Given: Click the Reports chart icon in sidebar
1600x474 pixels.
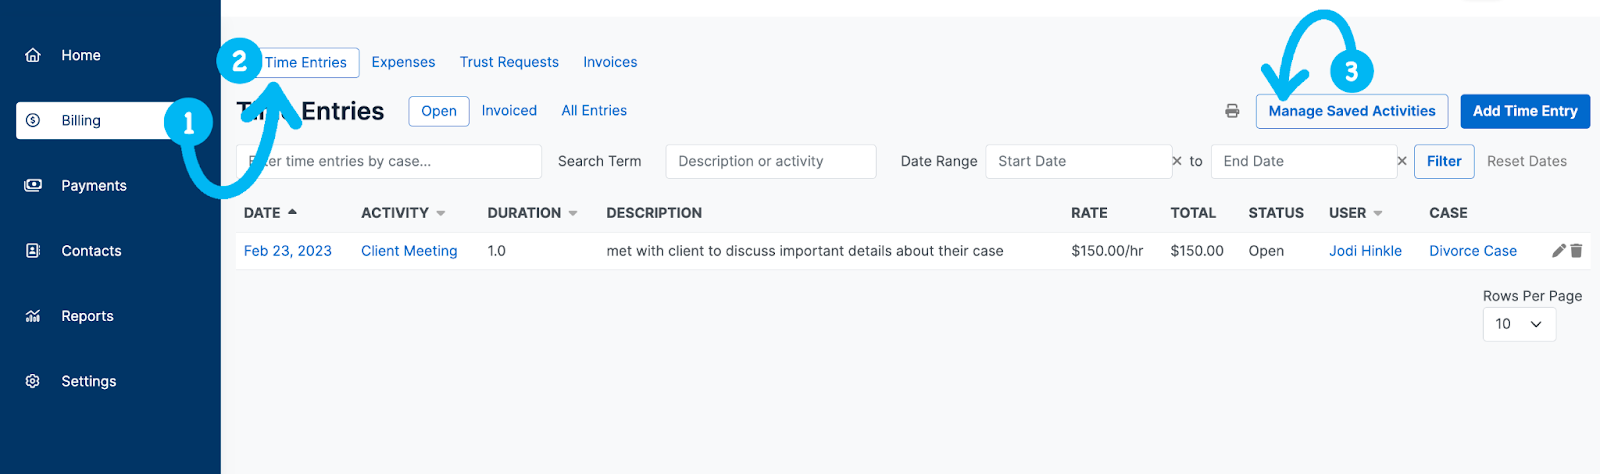Looking at the screenshot, I should point(33,316).
